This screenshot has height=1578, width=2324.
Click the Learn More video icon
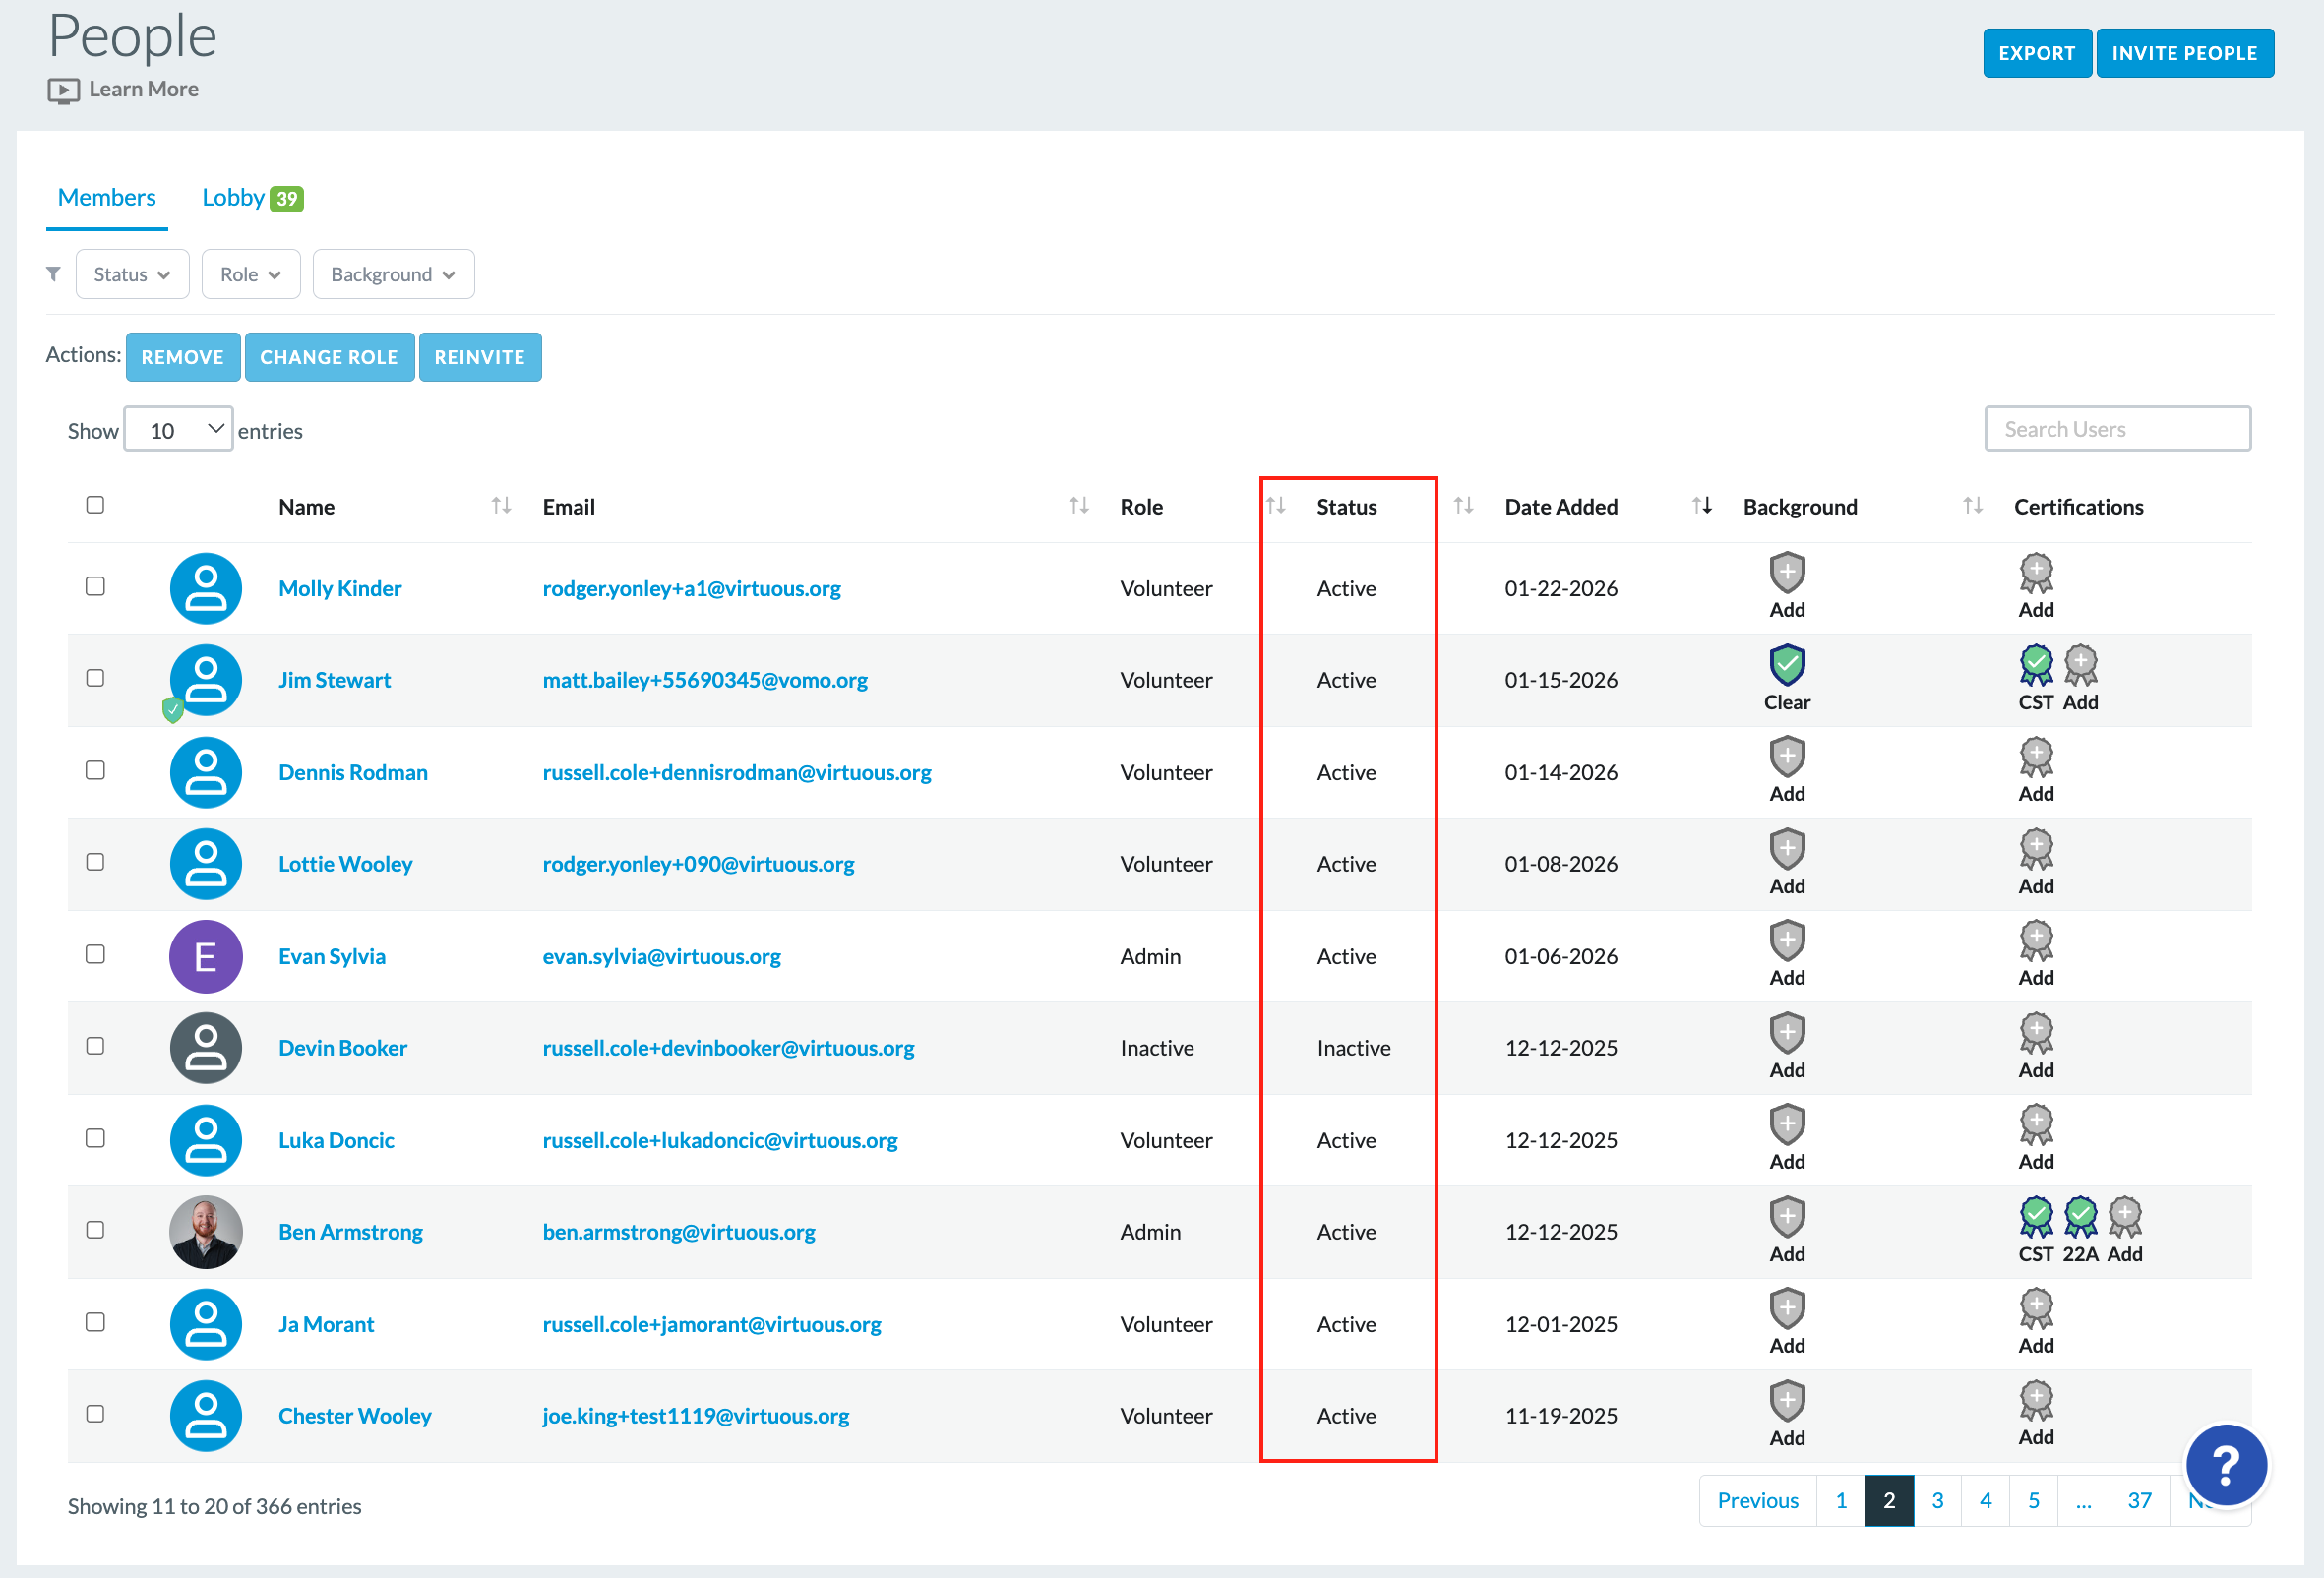pos(63,91)
